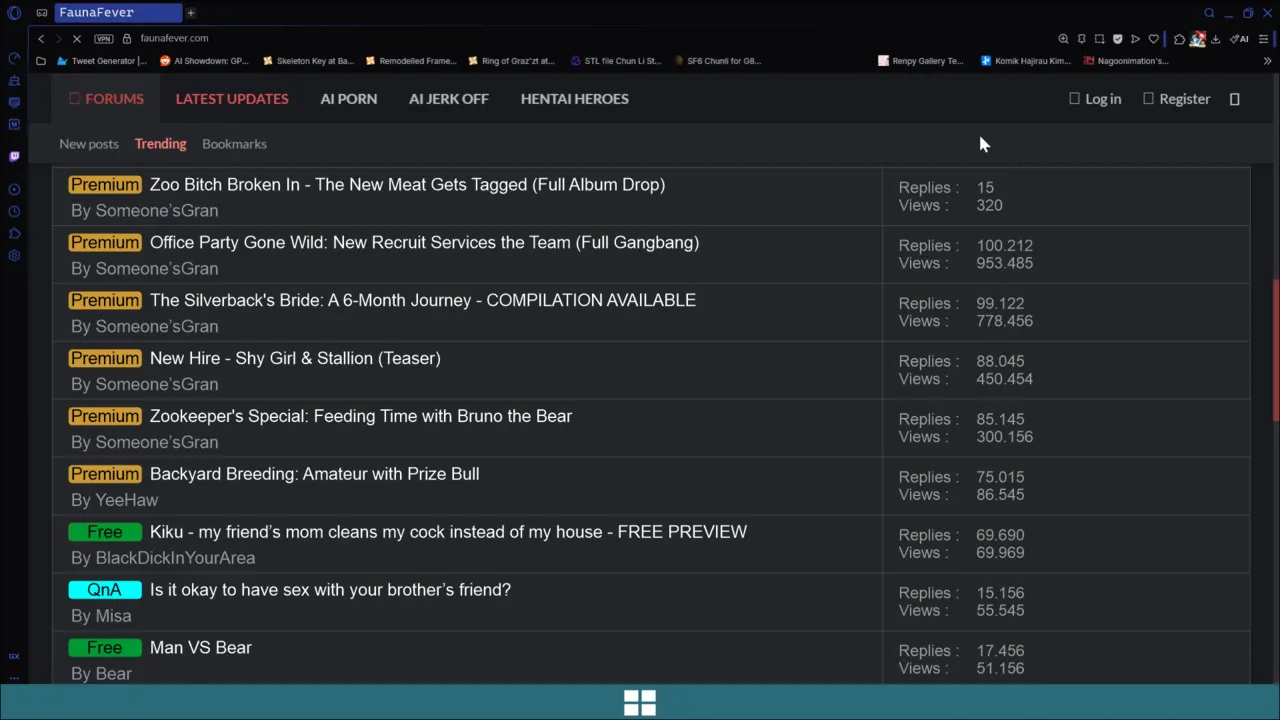
Task: Open the Man VS Bear thread
Action: (x=201, y=648)
